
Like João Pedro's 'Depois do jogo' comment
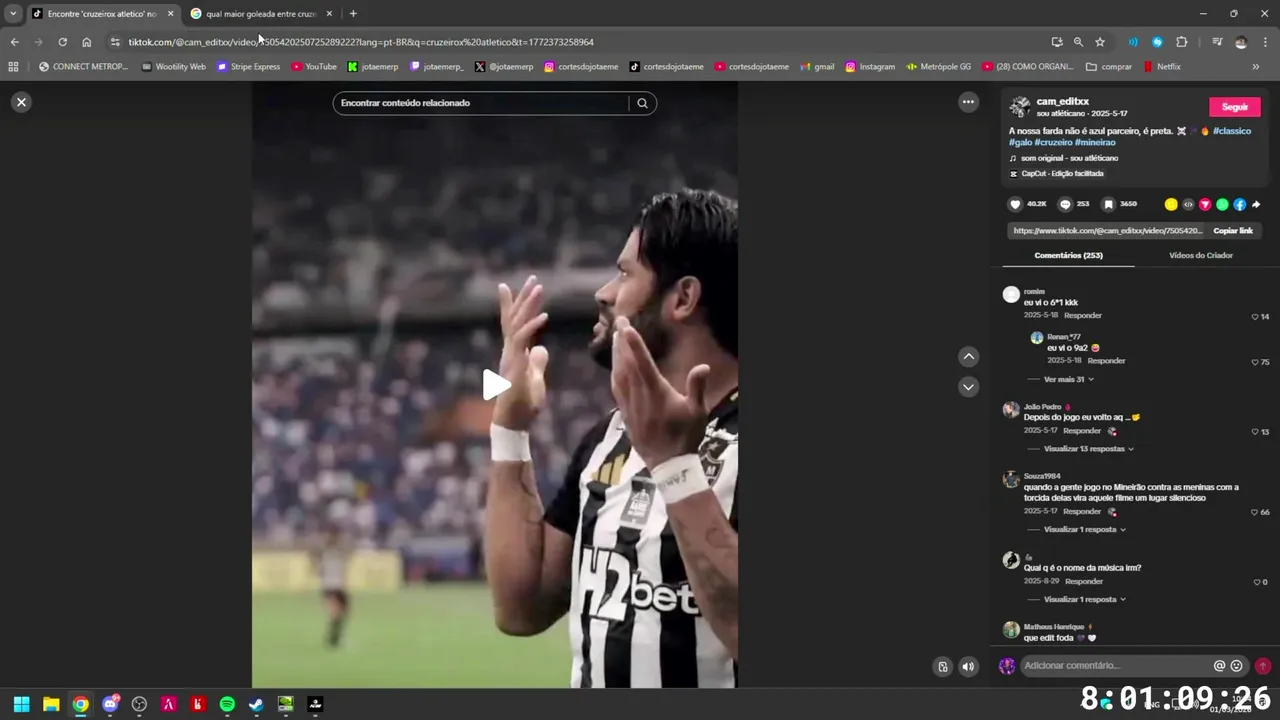pos(1255,432)
